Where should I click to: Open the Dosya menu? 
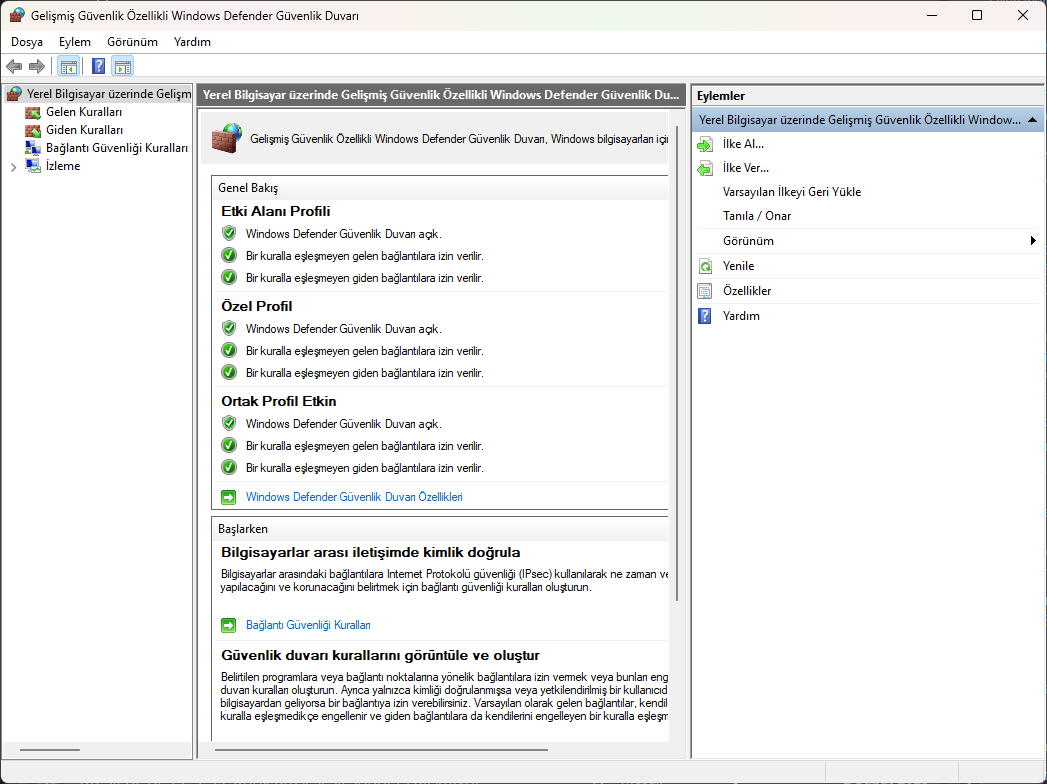coord(27,42)
